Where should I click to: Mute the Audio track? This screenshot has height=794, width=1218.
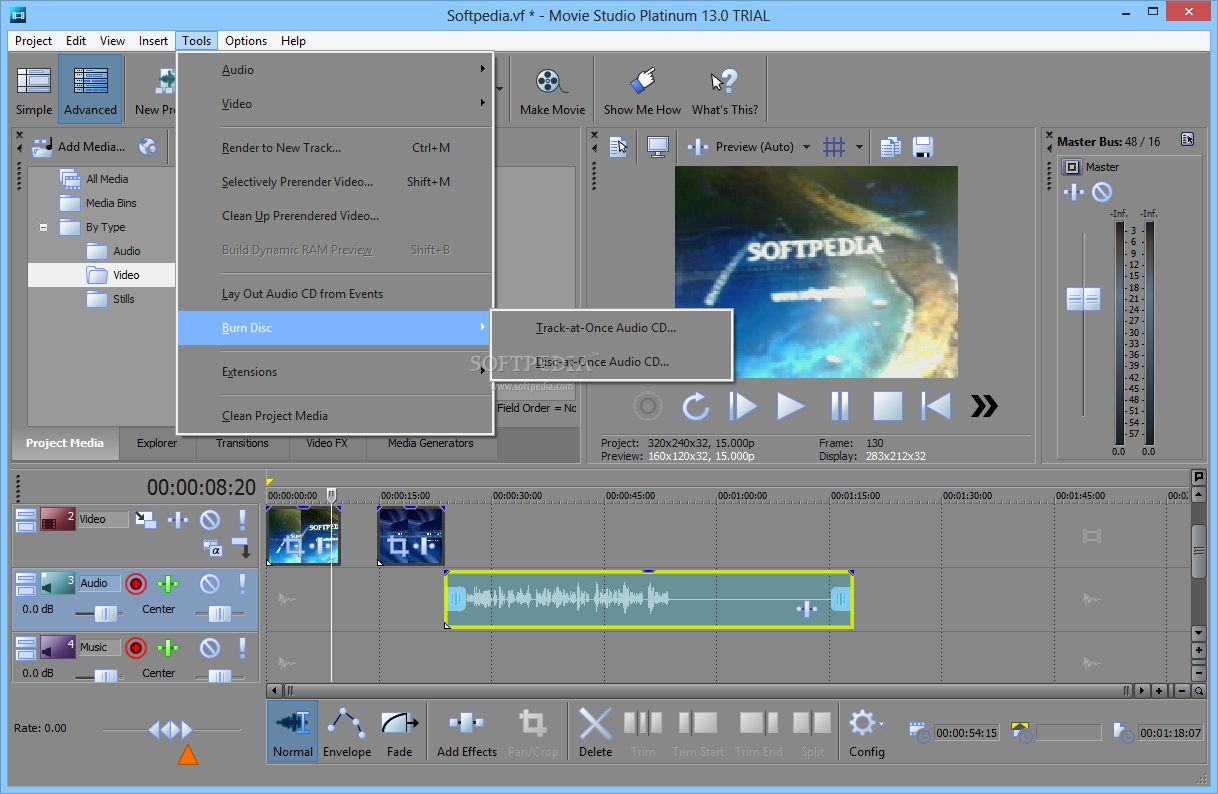click(x=209, y=584)
